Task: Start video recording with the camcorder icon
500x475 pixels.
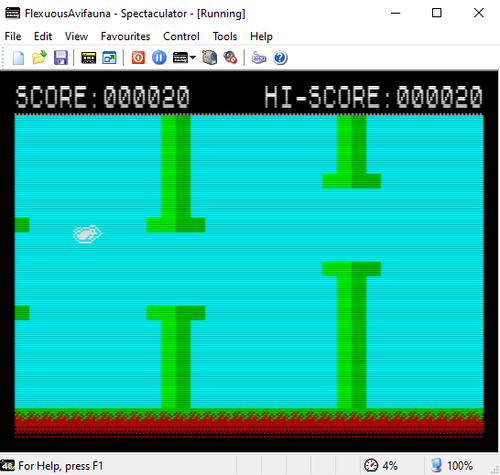Action: tap(210, 58)
